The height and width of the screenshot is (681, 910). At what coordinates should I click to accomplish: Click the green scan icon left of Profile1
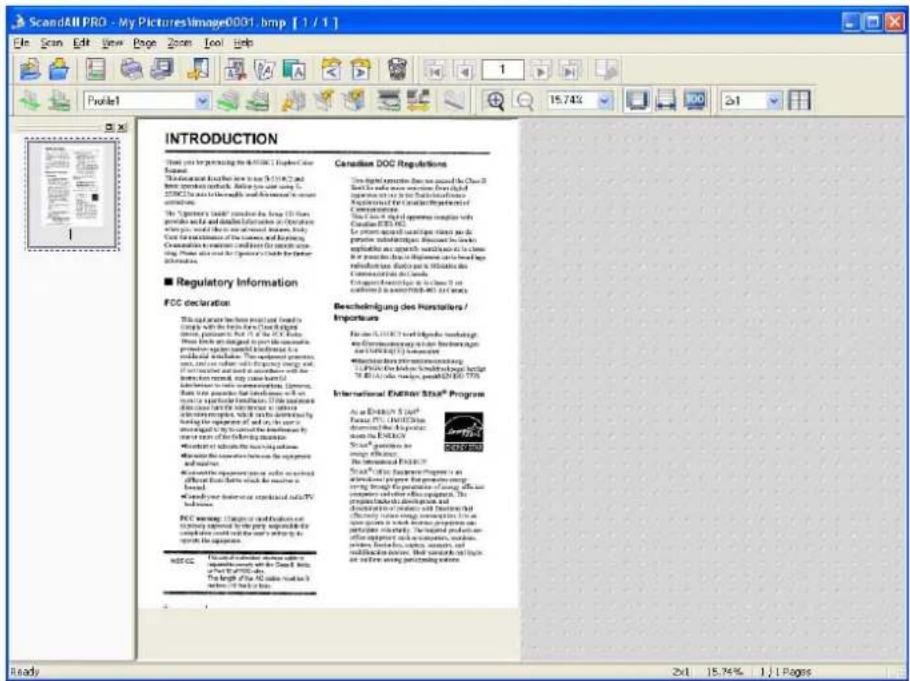pyautogui.click(x=29, y=100)
